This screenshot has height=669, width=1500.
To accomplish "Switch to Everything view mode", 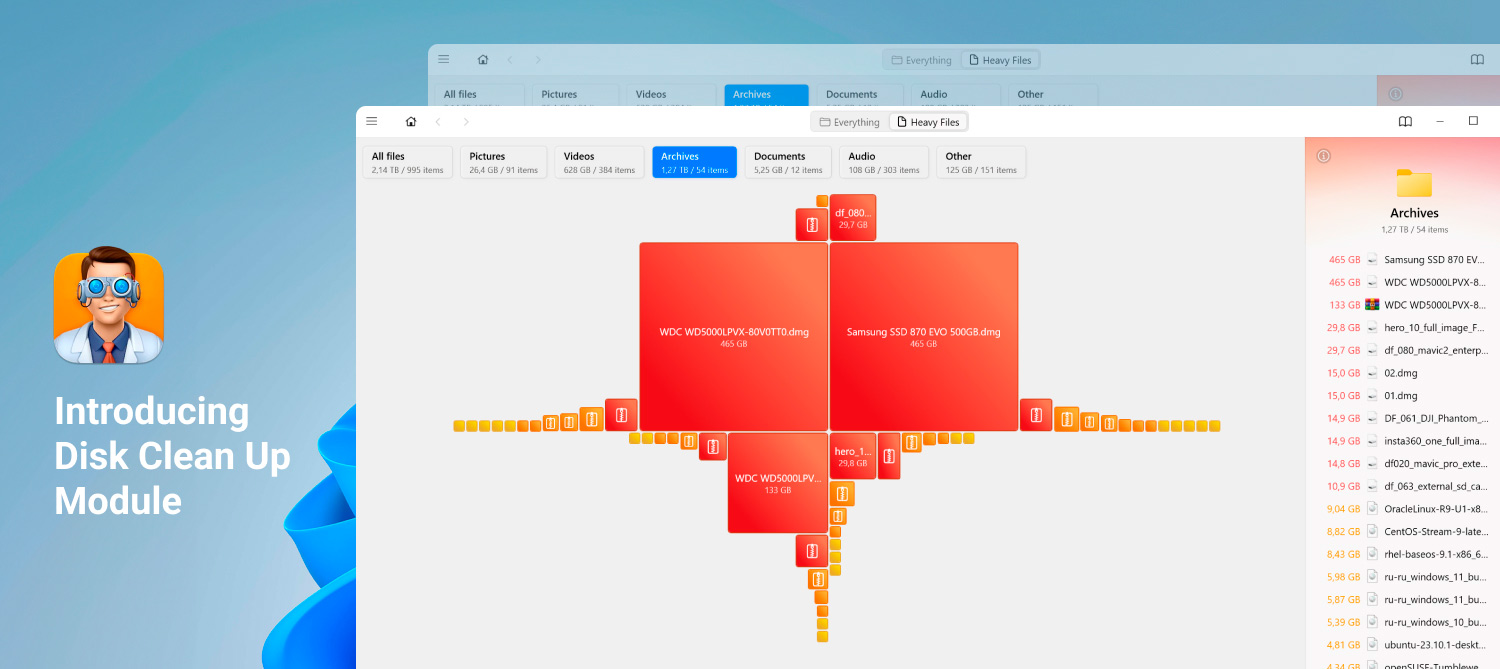I will click(x=849, y=122).
